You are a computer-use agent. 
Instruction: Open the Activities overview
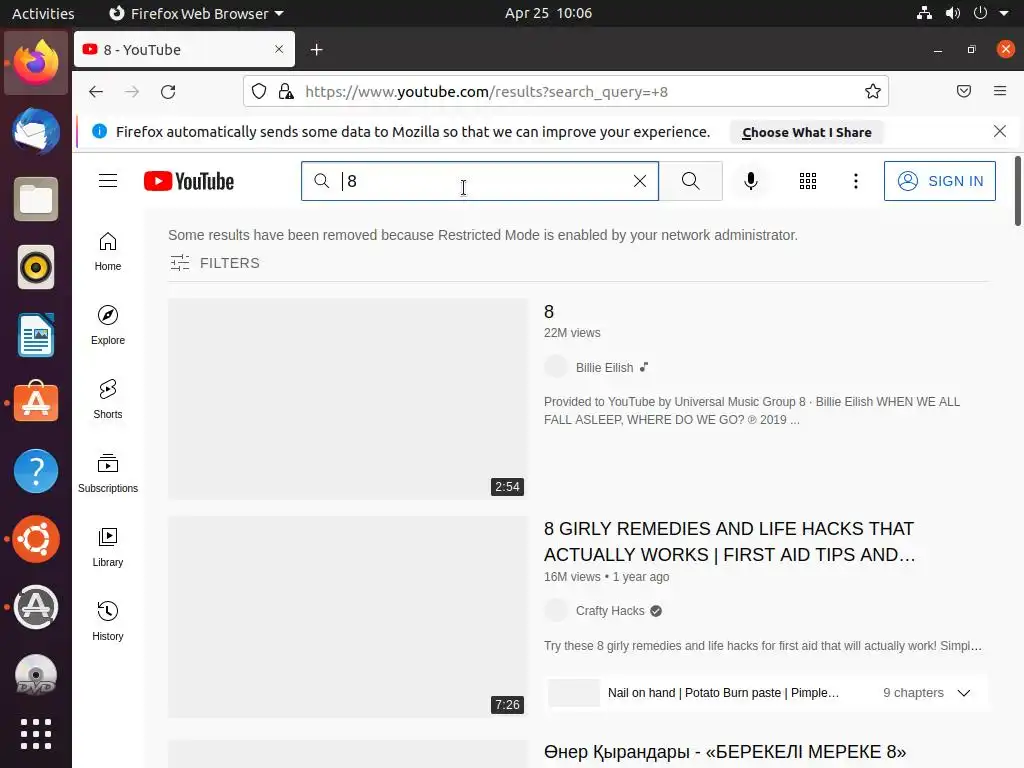point(43,13)
